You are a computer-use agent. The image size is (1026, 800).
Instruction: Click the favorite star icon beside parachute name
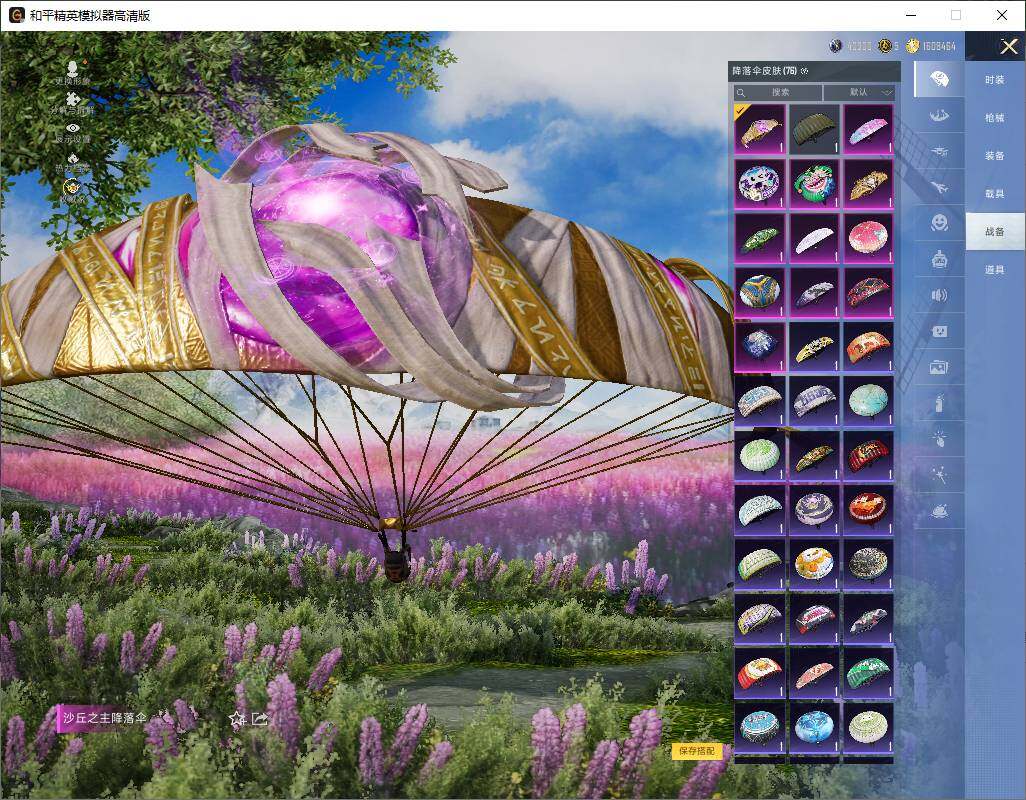pyautogui.click(x=237, y=719)
